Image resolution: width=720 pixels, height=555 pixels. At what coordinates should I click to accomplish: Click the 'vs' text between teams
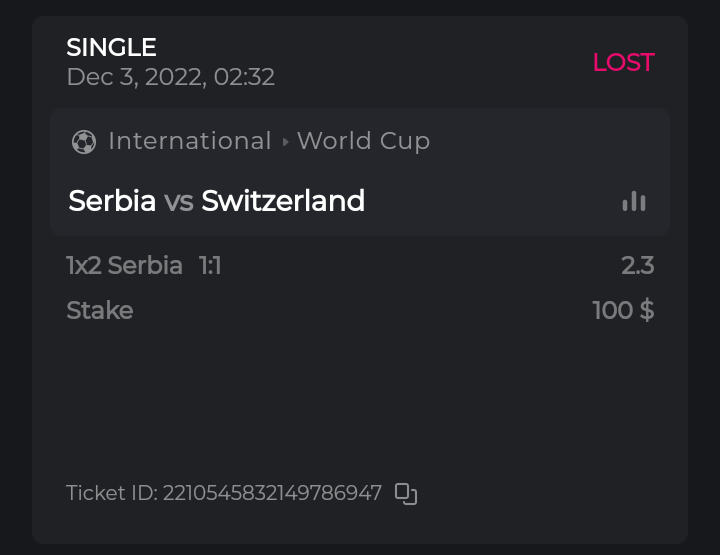(179, 201)
